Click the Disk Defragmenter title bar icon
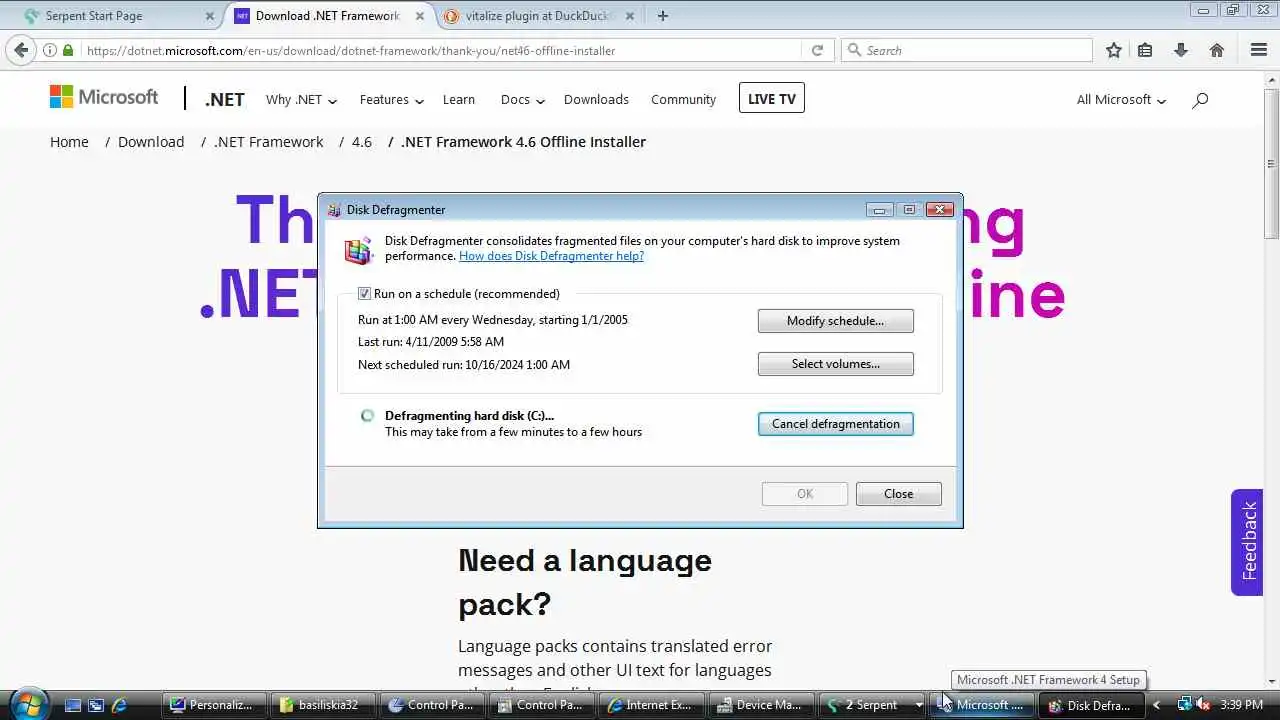This screenshot has height=720, width=1280. coord(334,210)
